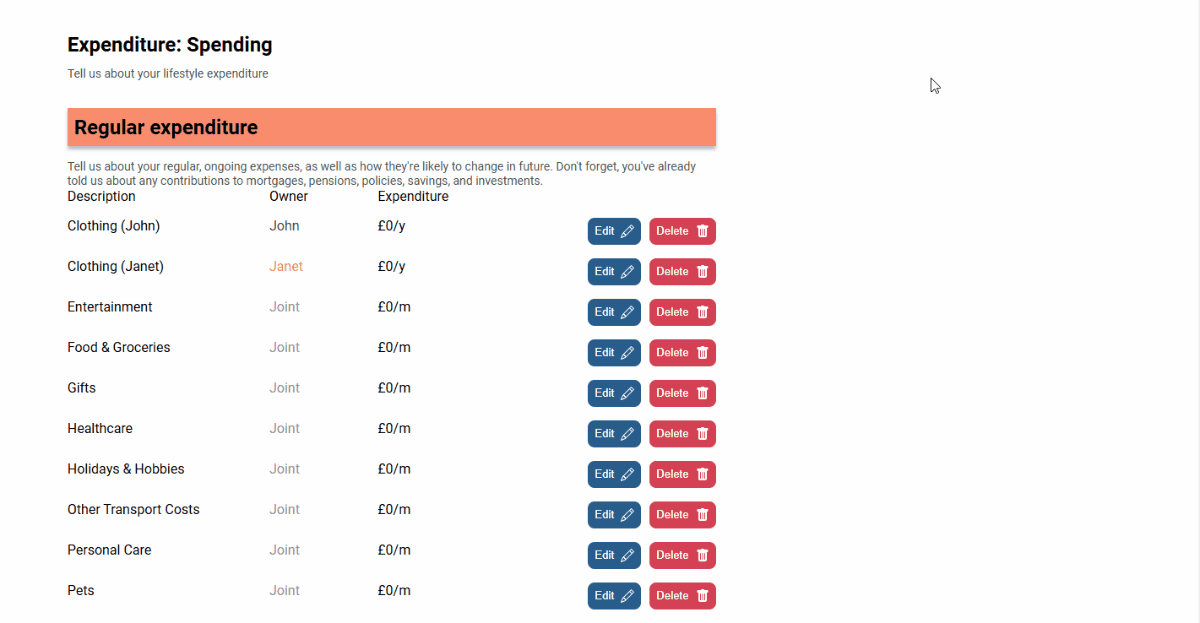The height and width of the screenshot is (623, 1200).
Task: Click the trash icon for Clothing (Janet)
Action: pyautogui.click(x=703, y=272)
